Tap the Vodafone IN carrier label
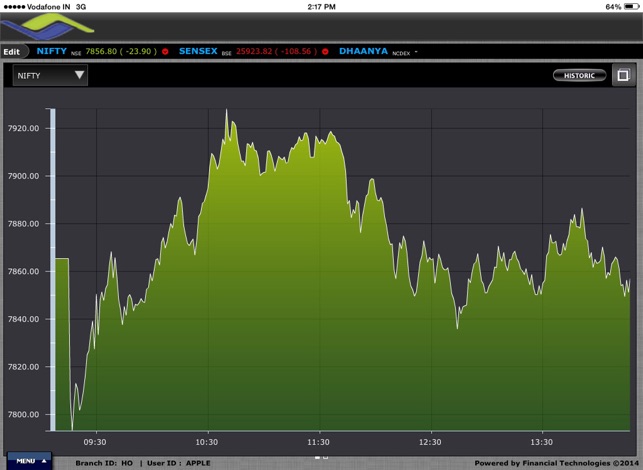Screen dimensions: 643x470 point(48,7)
